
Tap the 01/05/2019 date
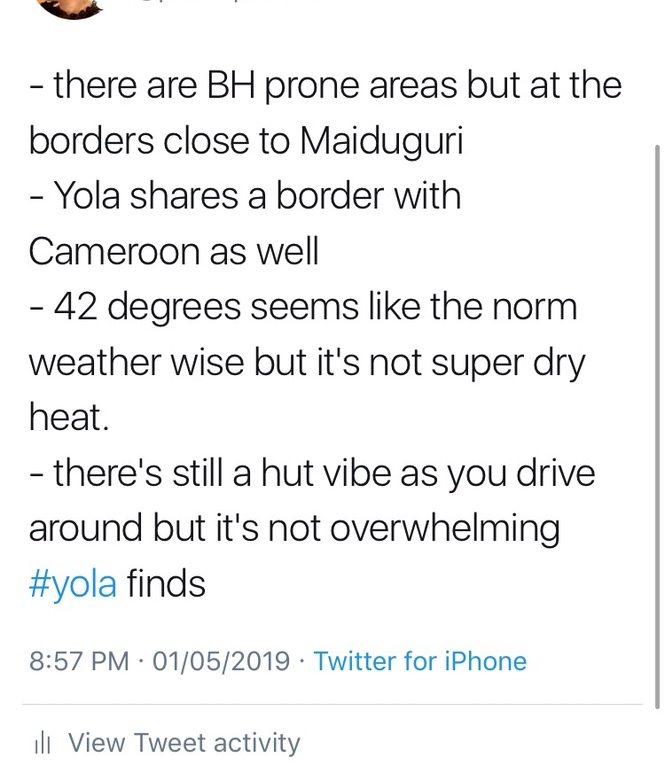click(x=221, y=661)
